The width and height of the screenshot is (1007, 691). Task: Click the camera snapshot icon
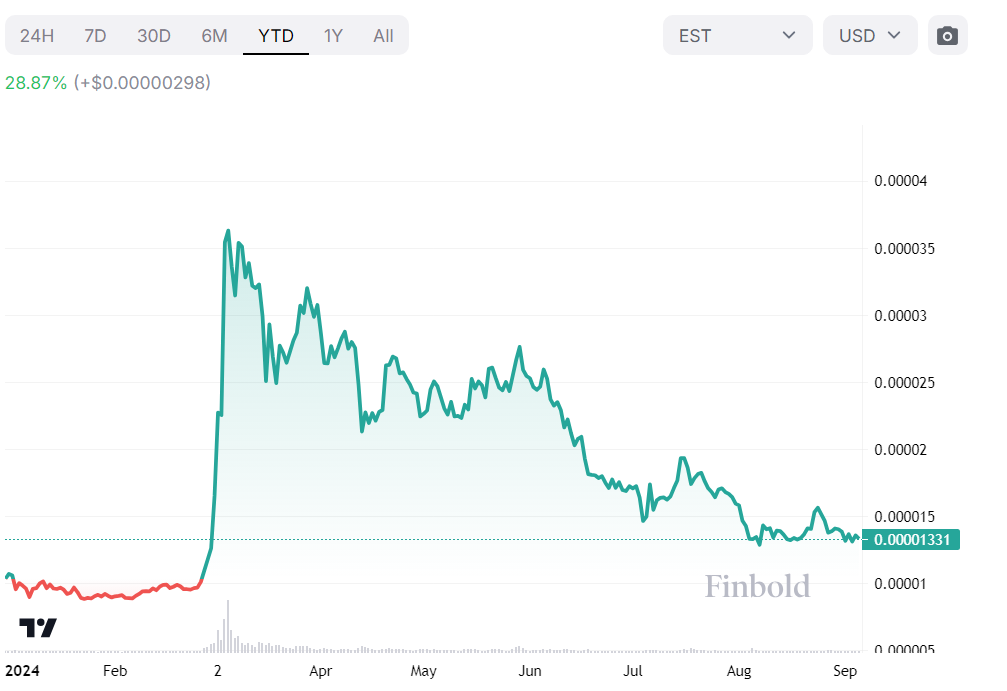[x=947, y=35]
